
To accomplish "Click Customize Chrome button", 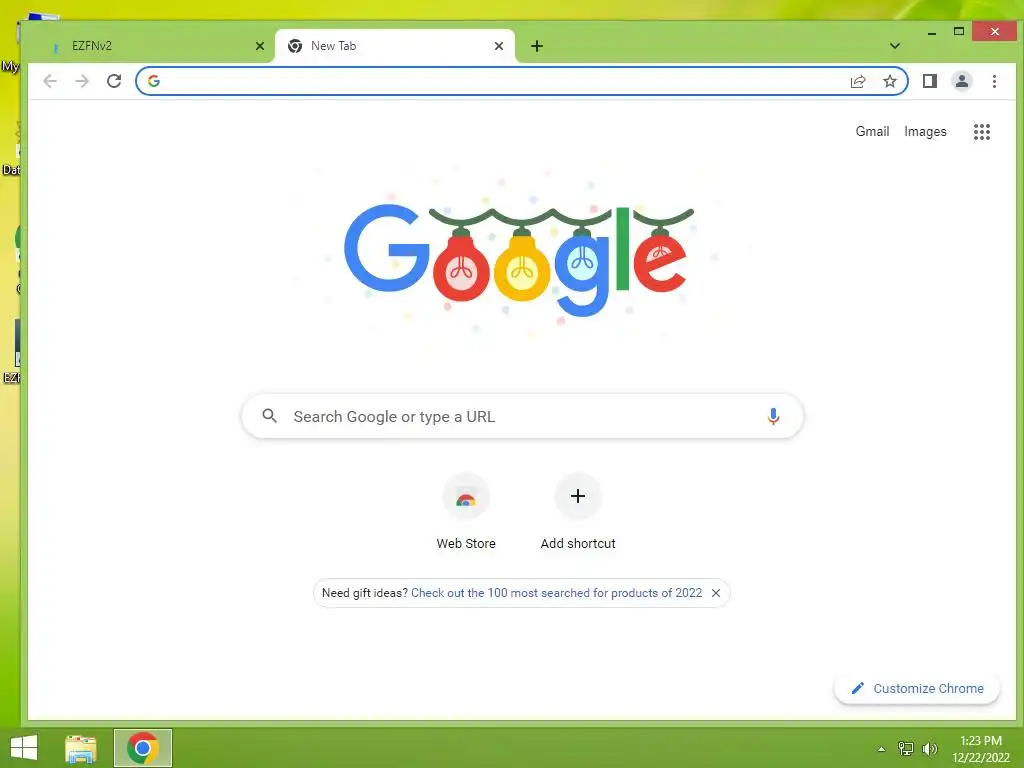I will click(x=917, y=688).
